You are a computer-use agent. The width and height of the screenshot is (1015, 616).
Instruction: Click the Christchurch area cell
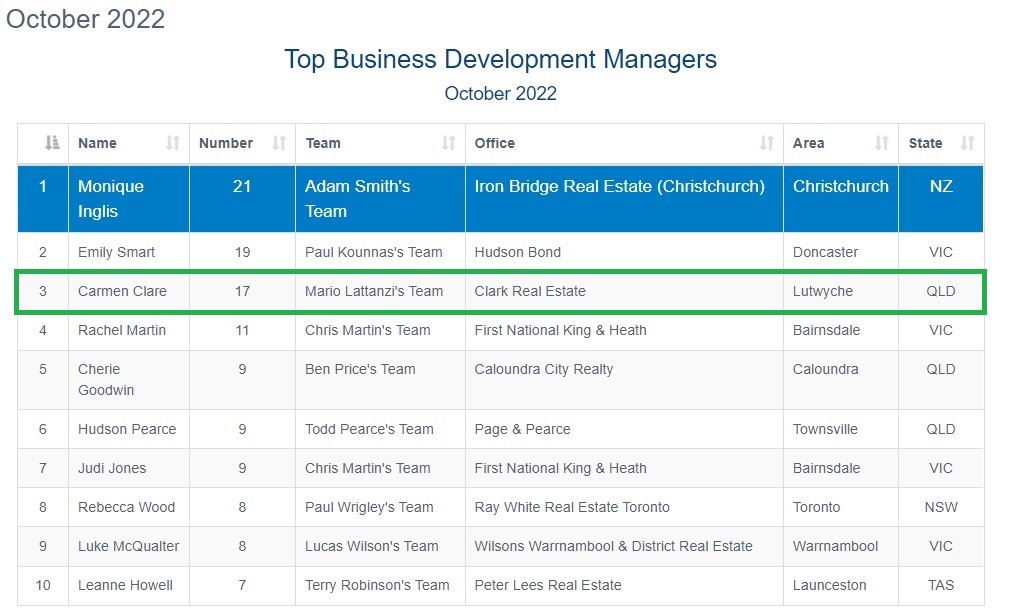pos(841,199)
